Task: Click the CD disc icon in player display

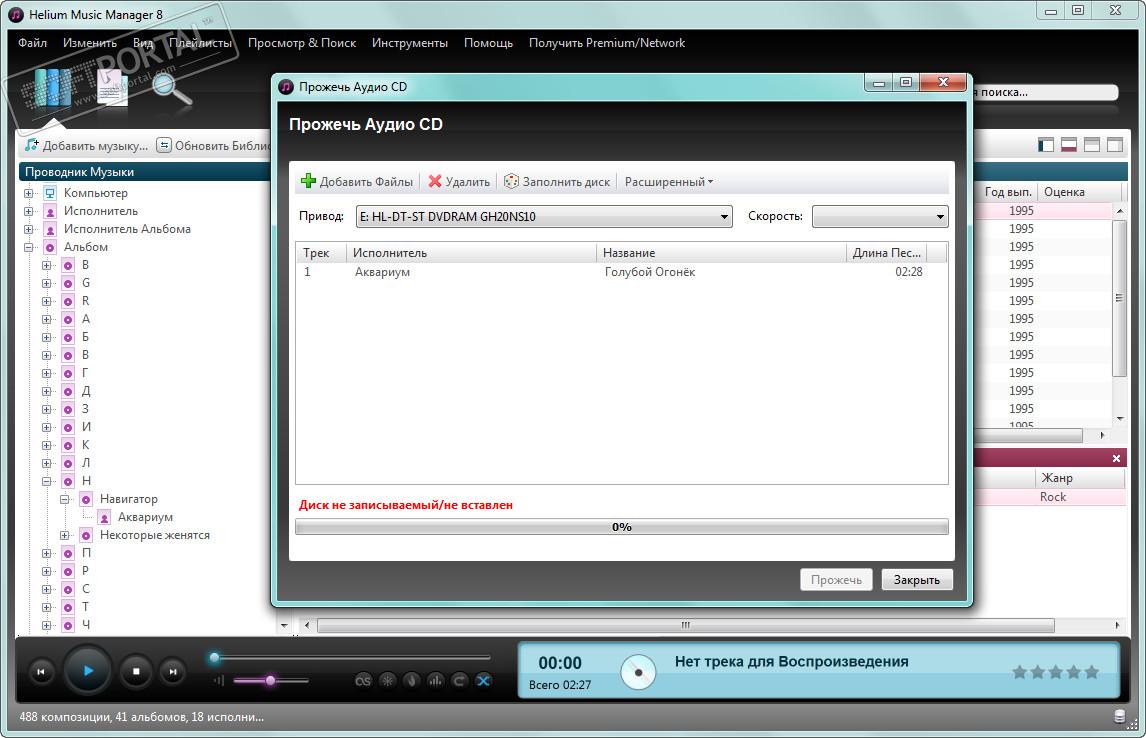Action: click(x=638, y=672)
